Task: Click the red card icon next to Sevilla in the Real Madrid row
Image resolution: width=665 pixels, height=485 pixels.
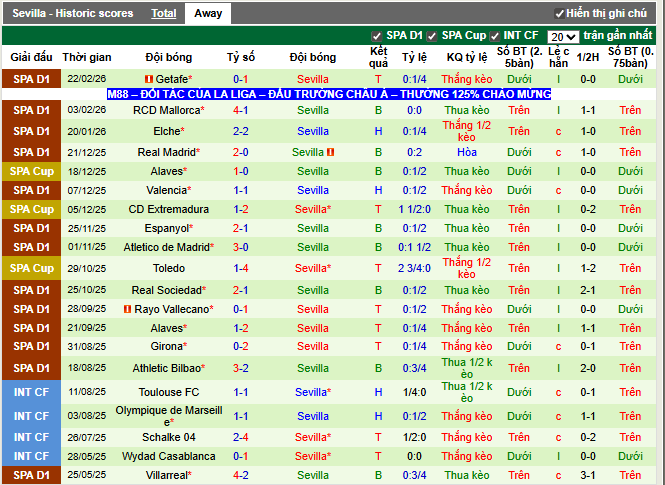Action: click(330, 152)
